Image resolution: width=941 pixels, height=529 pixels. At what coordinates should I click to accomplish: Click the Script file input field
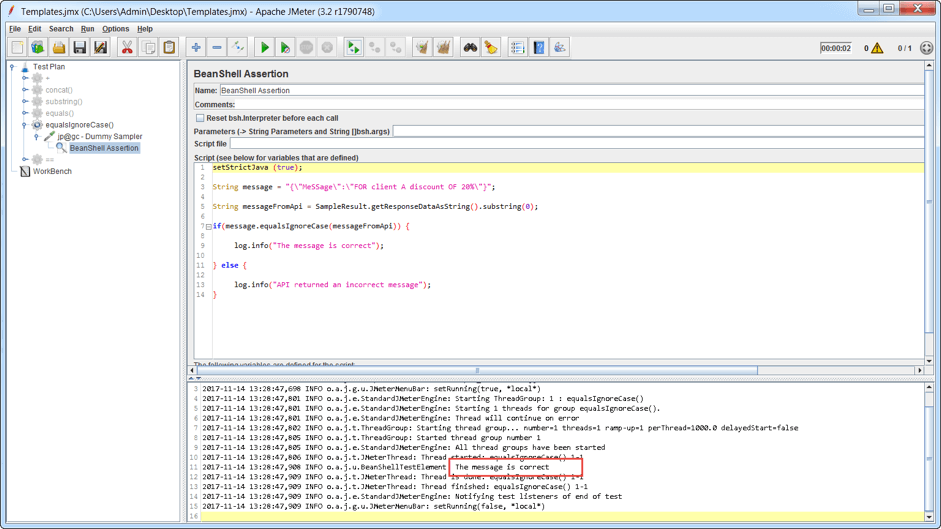pos(577,144)
